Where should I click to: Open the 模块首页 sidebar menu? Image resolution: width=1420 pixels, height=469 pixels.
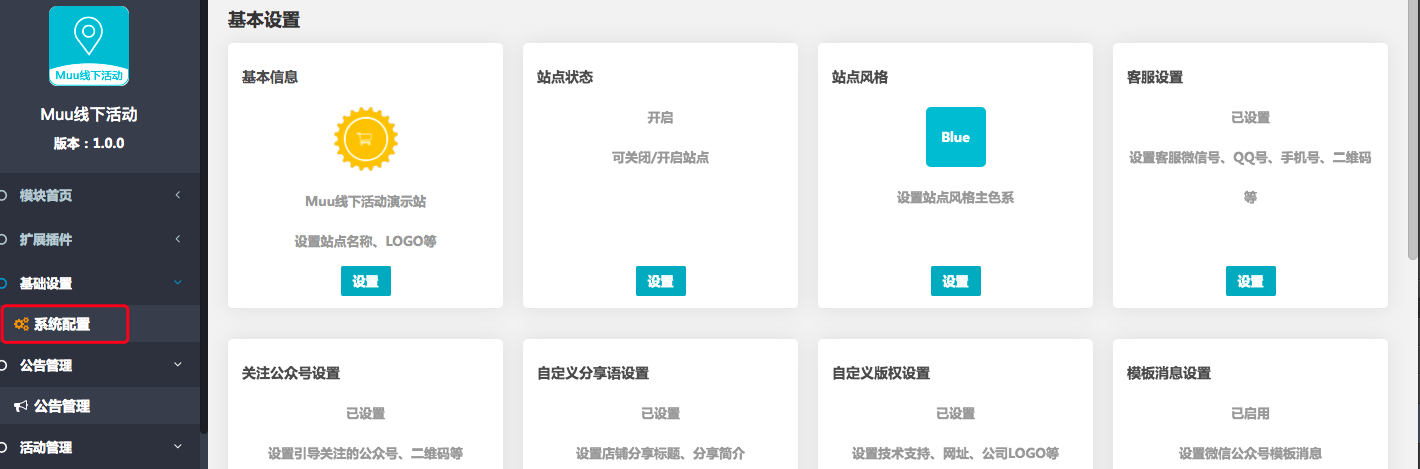point(100,196)
